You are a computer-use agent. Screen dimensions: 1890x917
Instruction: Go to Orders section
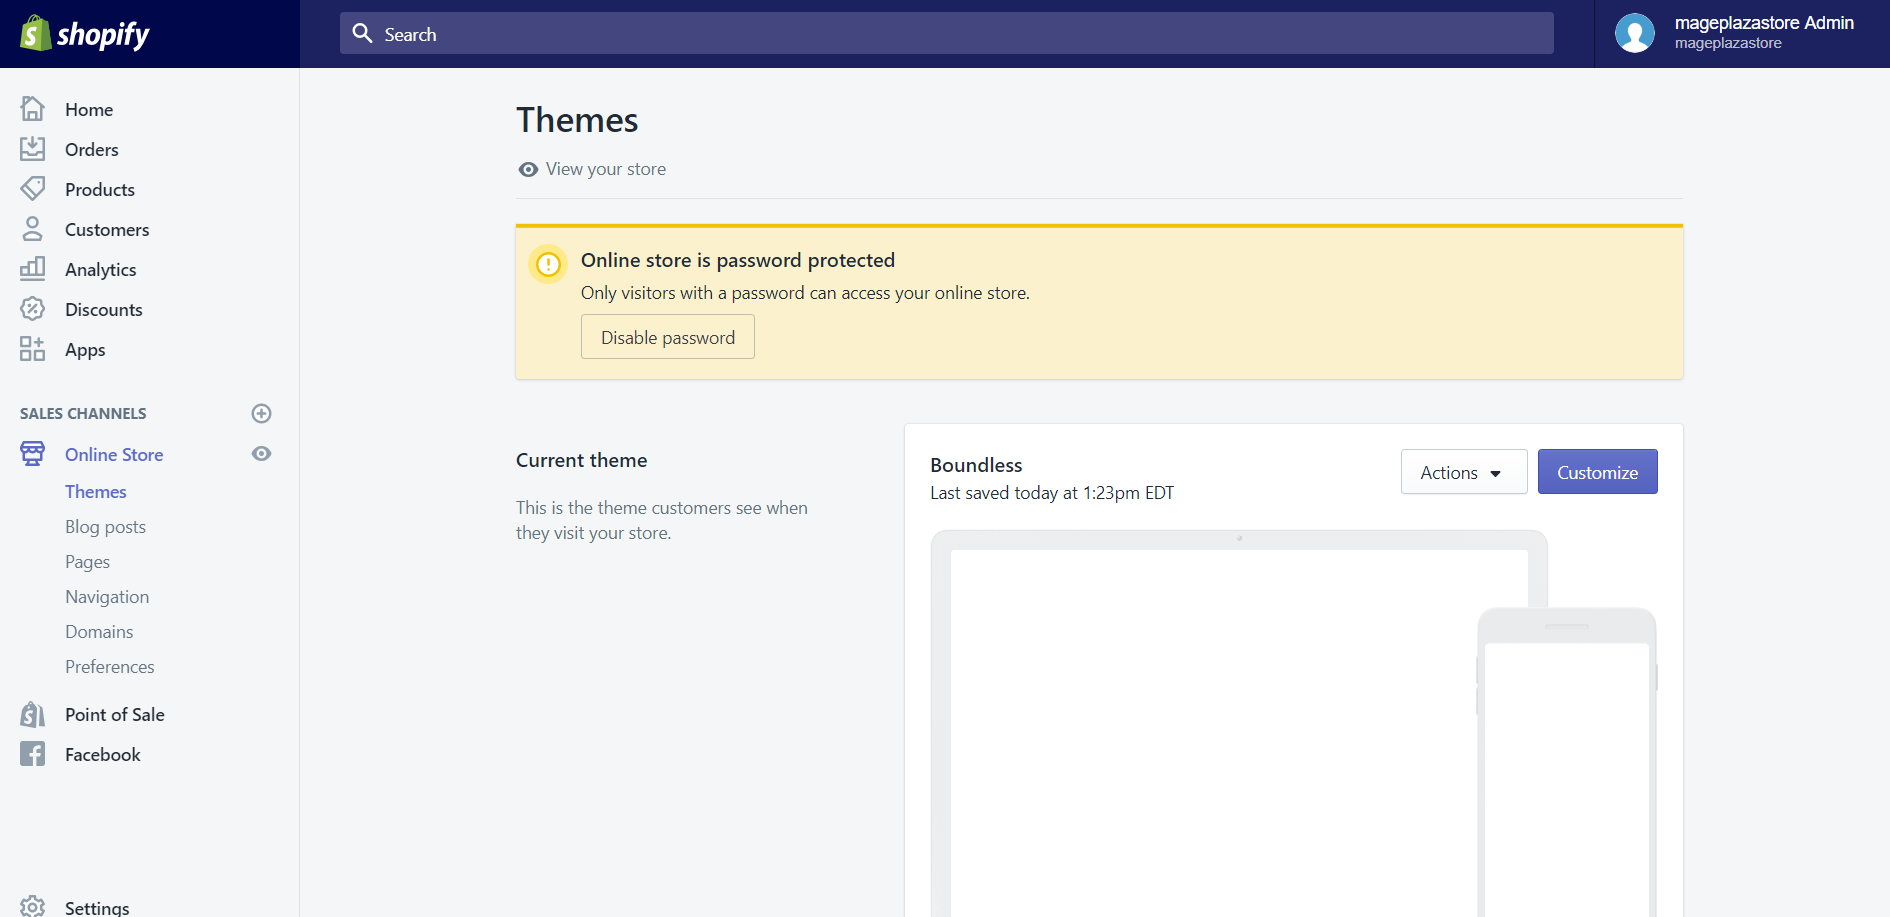point(92,149)
